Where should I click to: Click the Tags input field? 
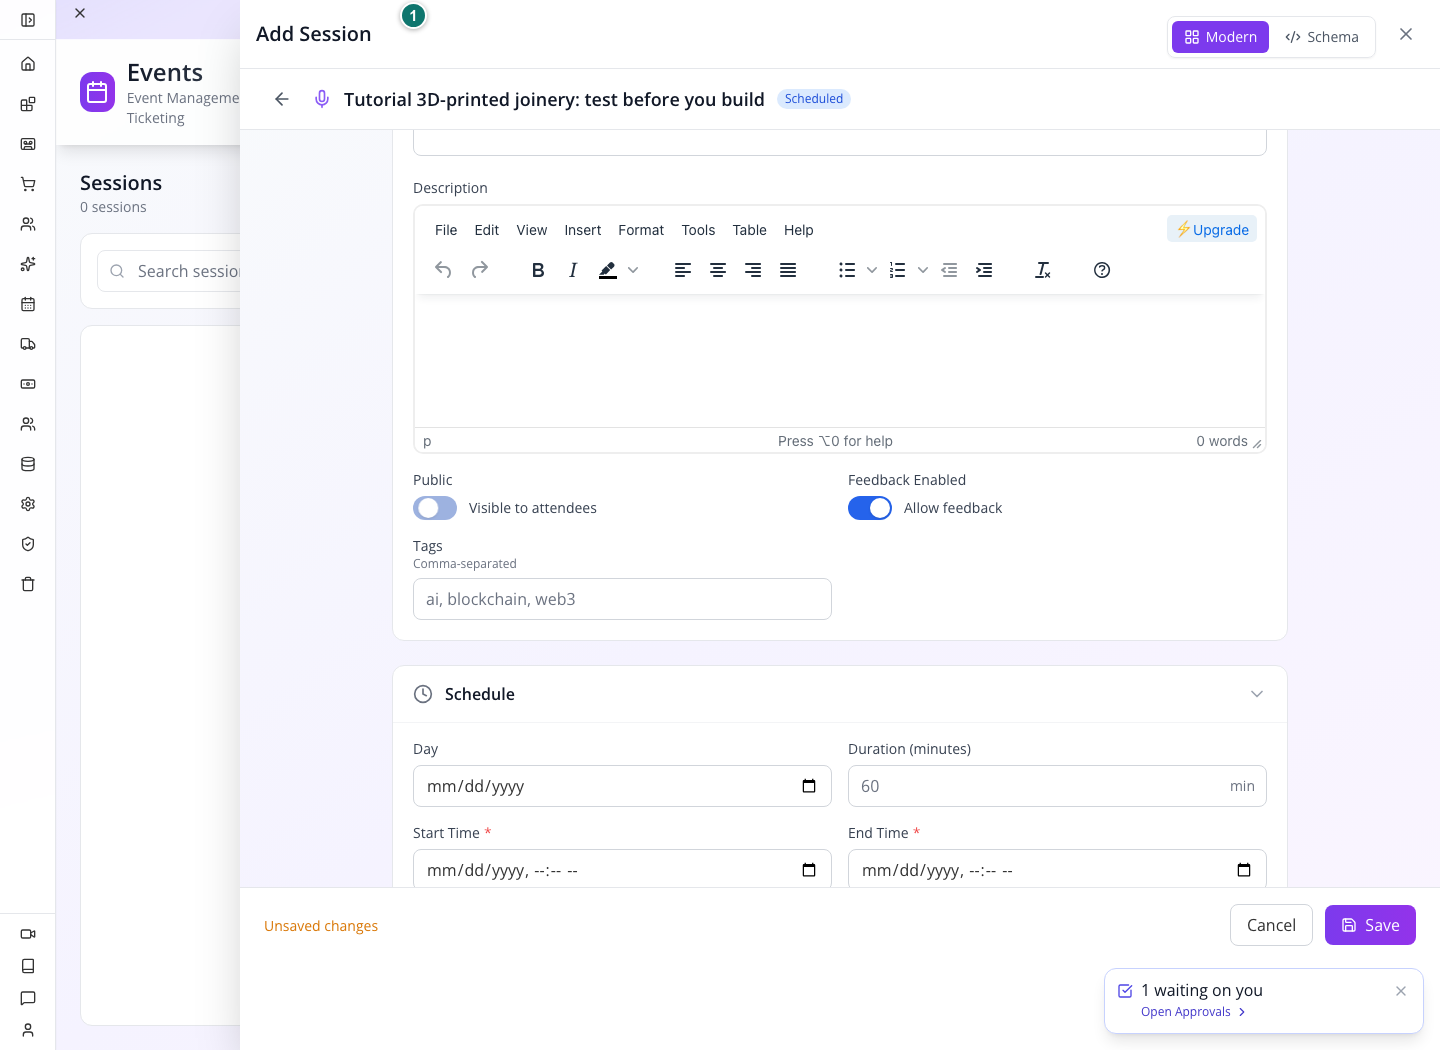(622, 599)
